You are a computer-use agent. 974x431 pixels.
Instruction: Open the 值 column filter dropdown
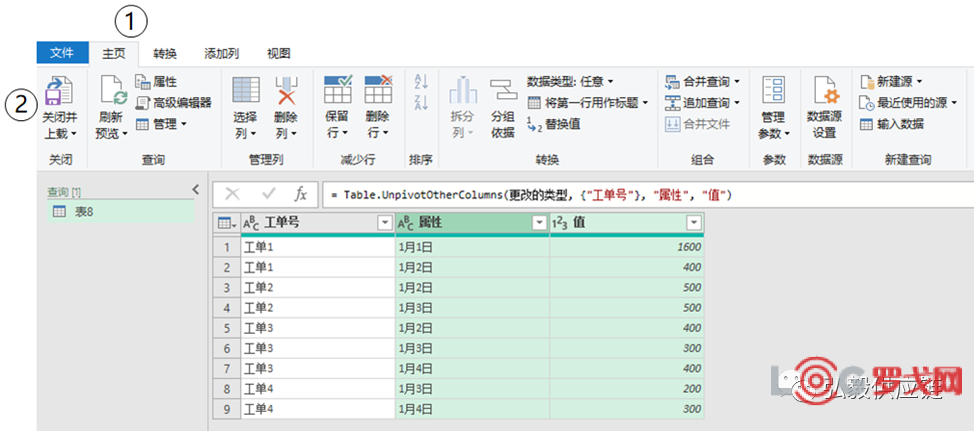coord(694,223)
